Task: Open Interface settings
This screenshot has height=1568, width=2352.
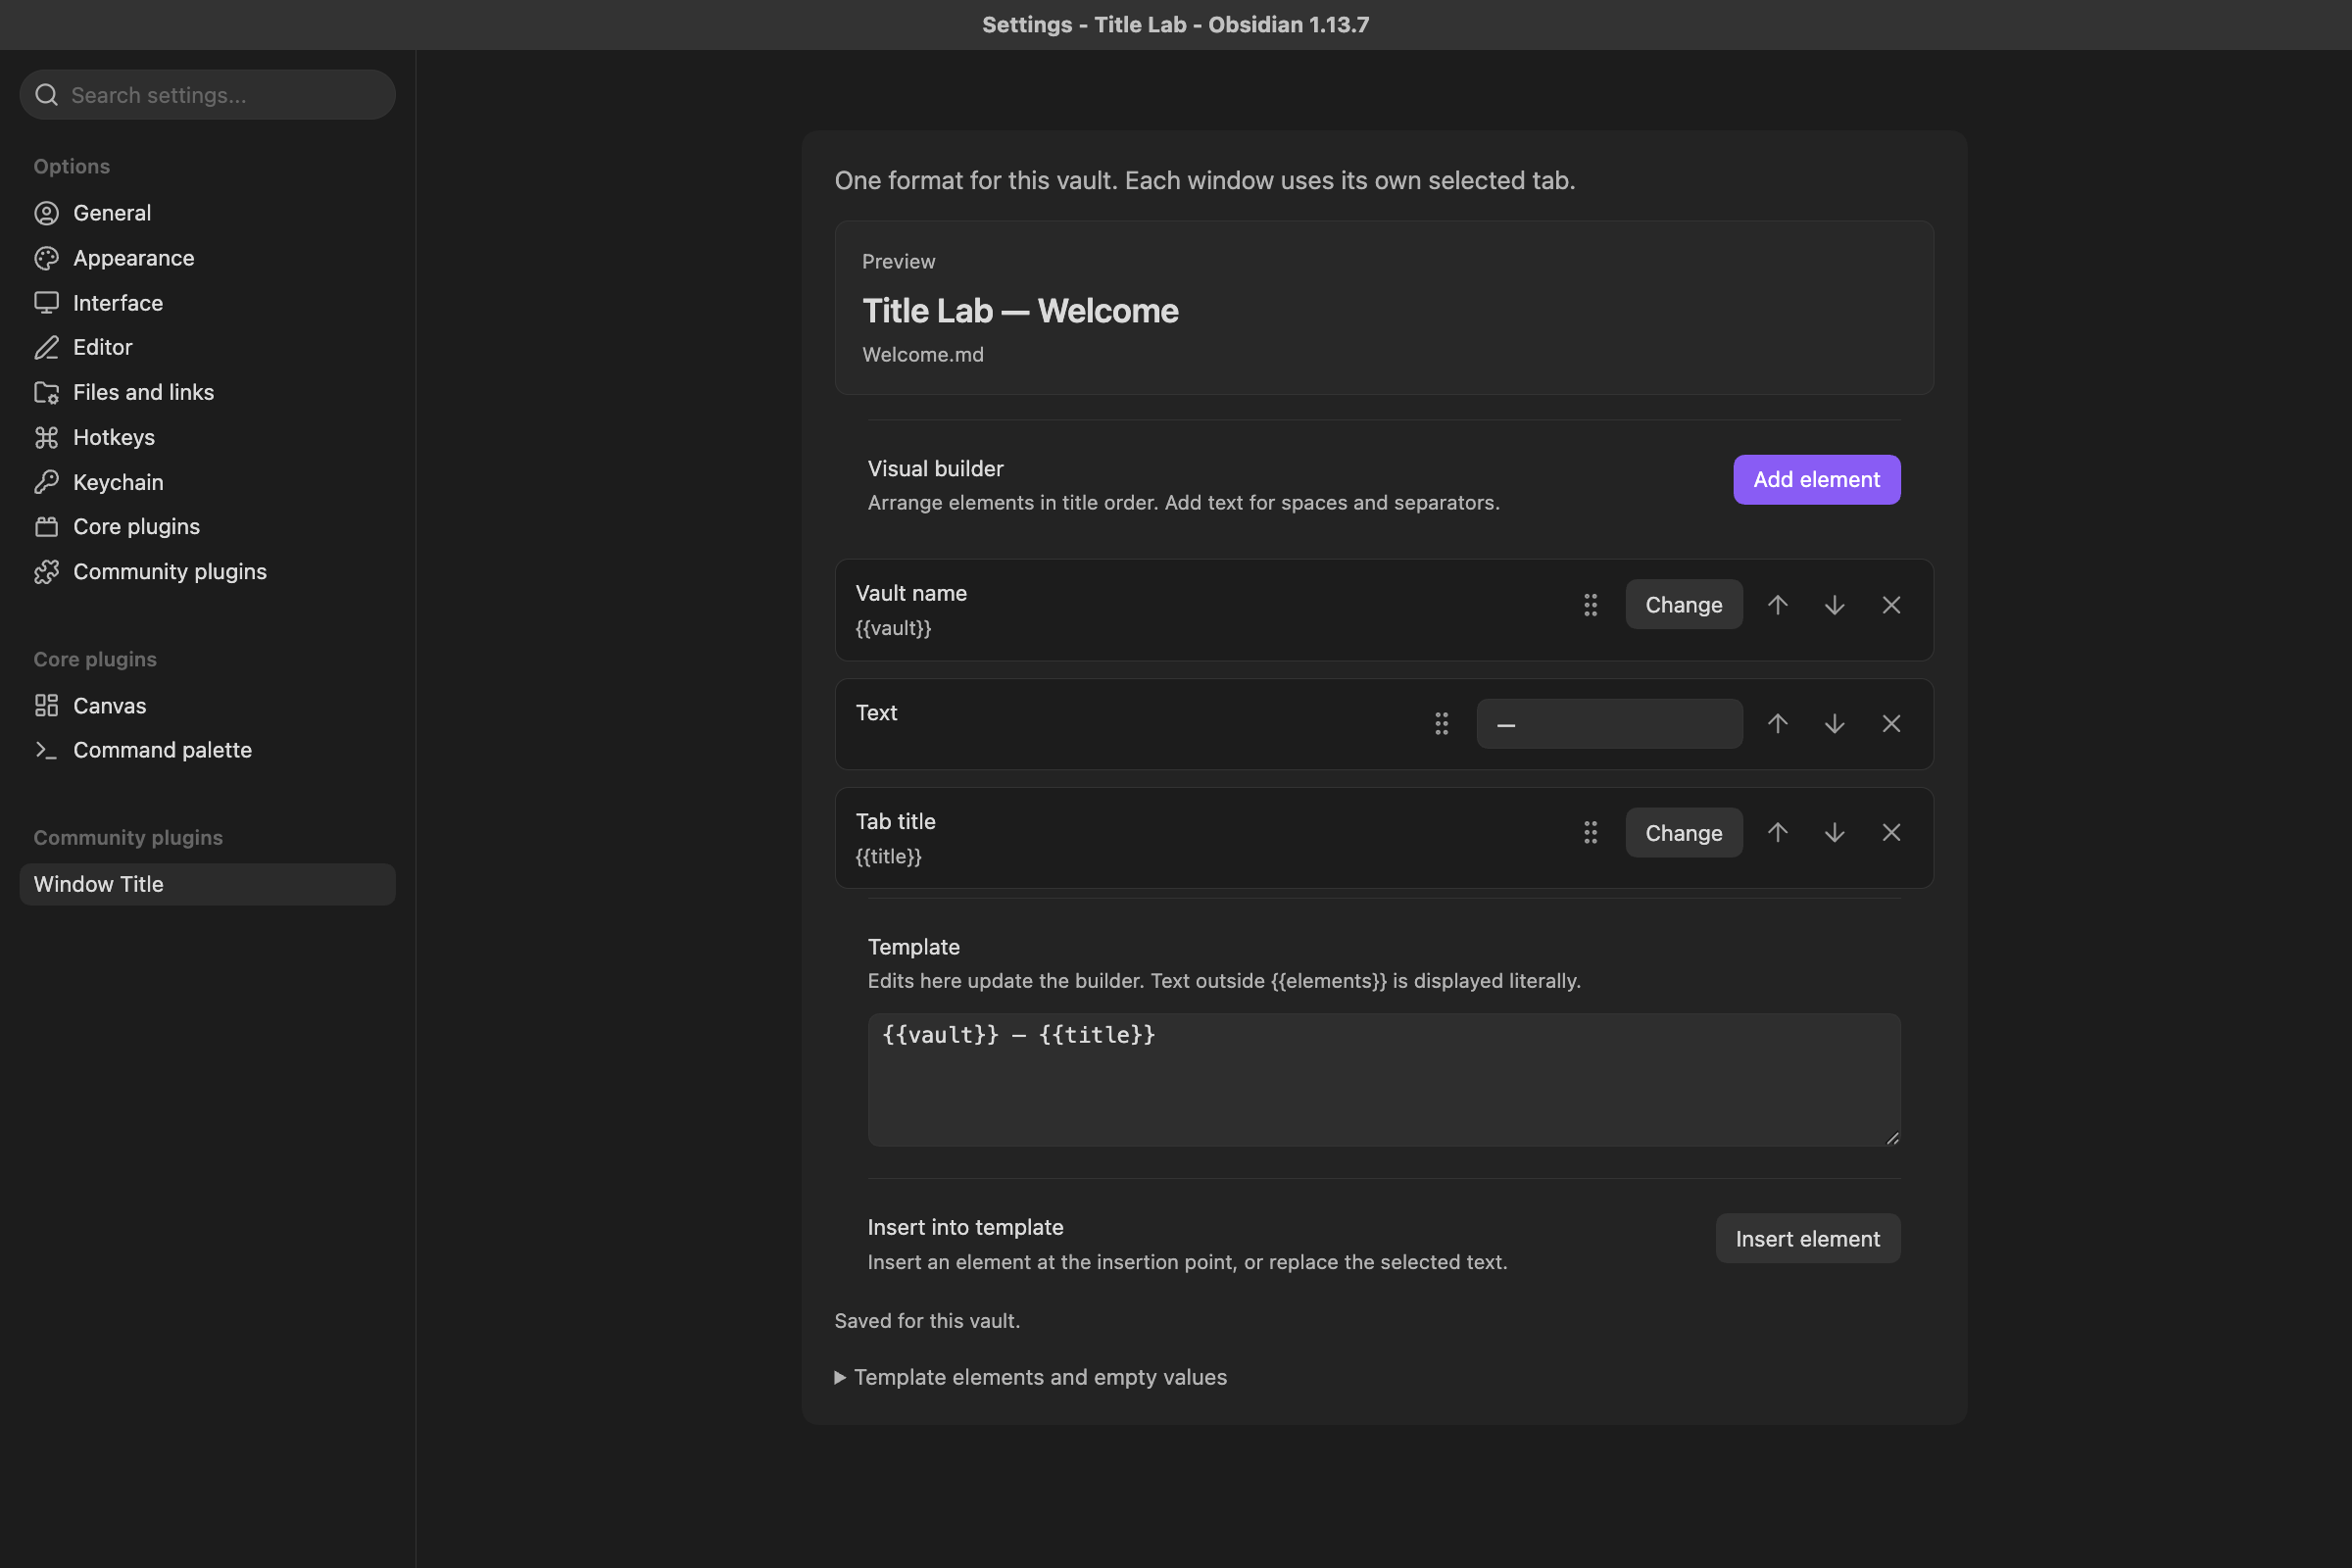Action: (208, 303)
